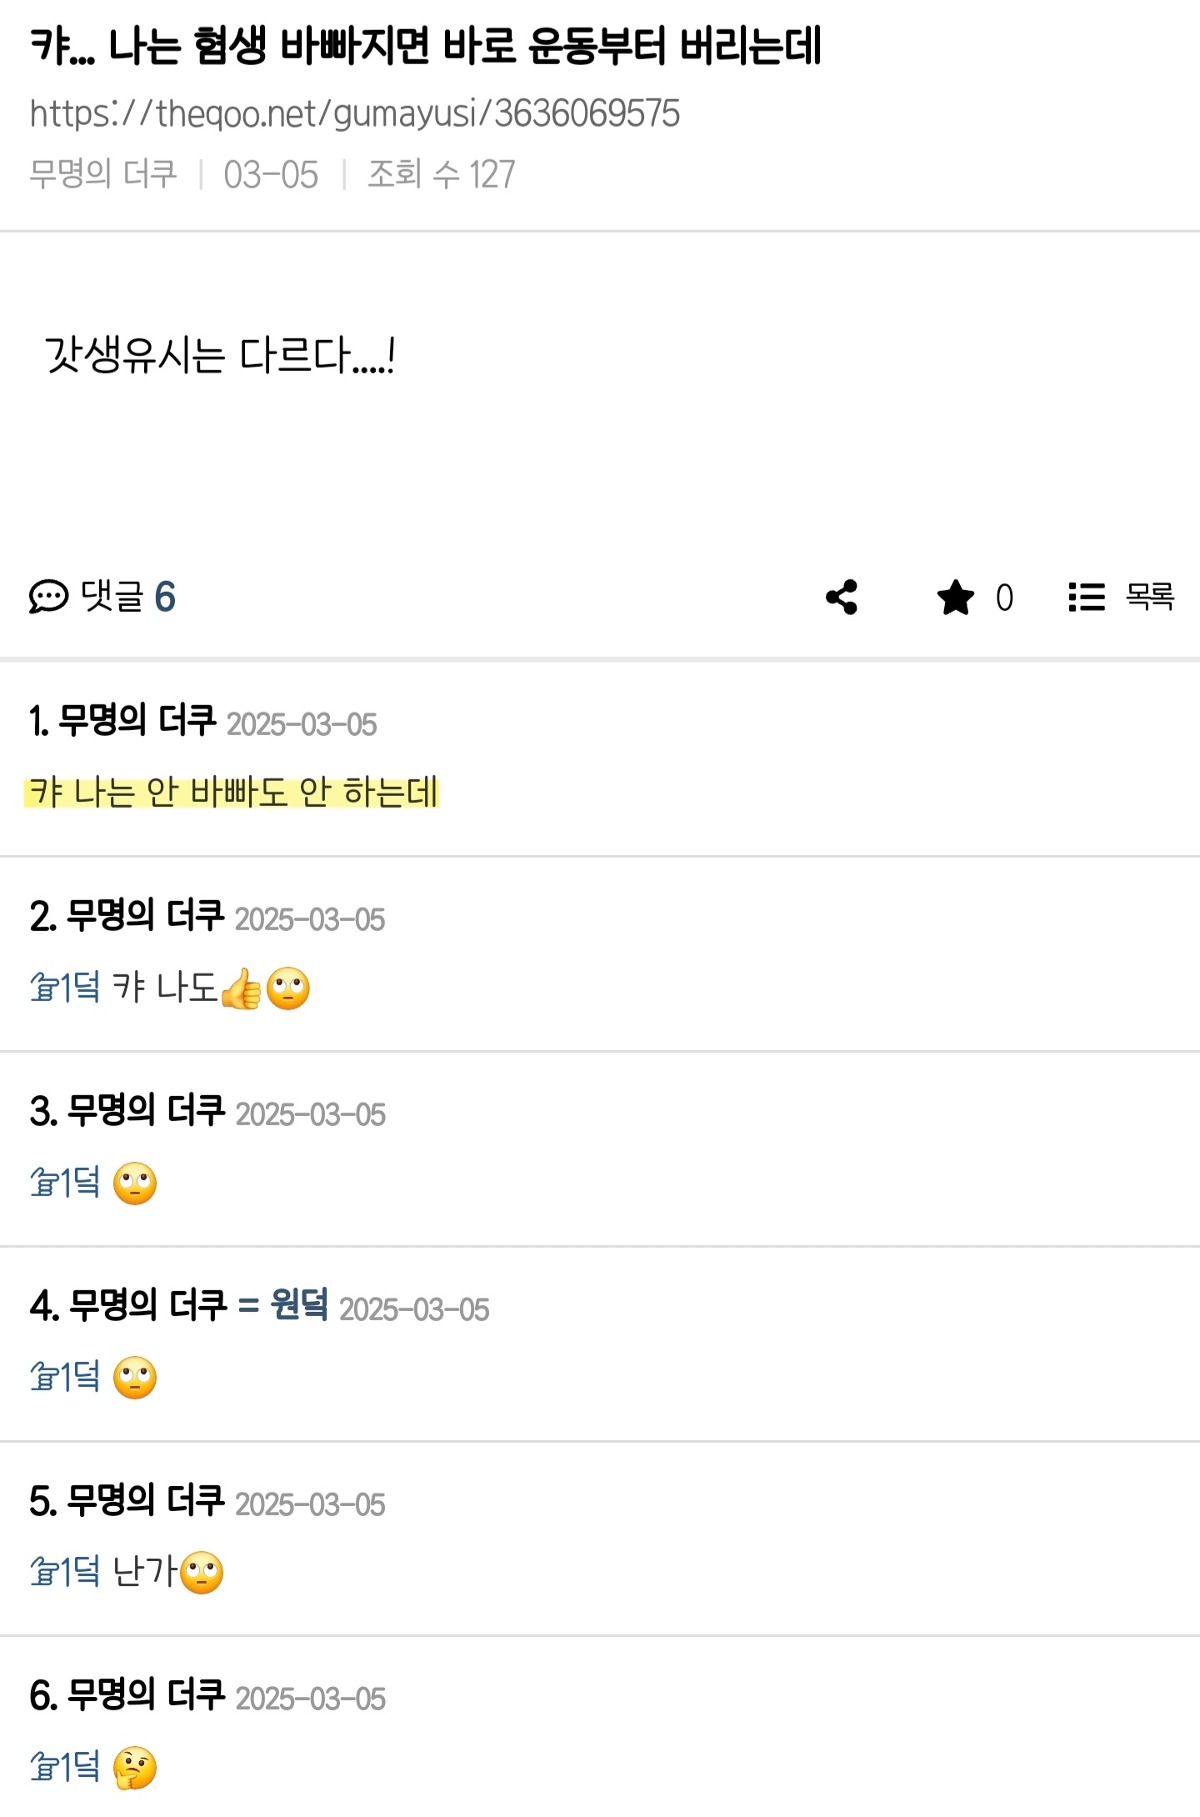Click the eye-roll emoji in comment 4

[x=135, y=1378]
